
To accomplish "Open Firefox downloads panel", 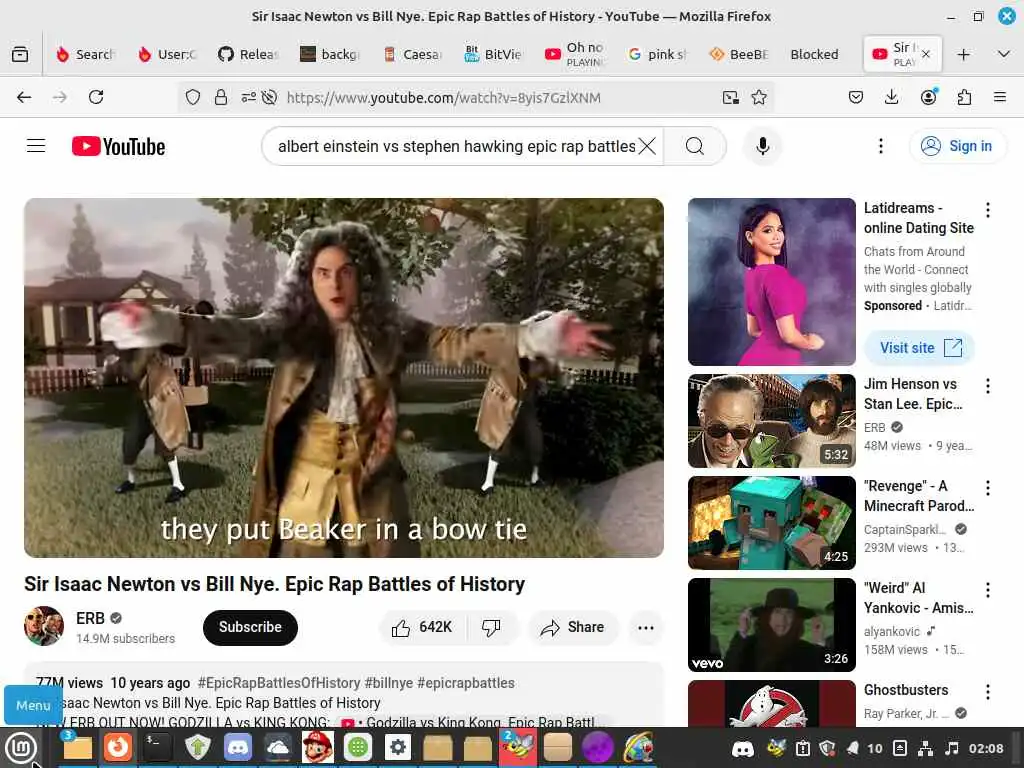I will coord(891,97).
